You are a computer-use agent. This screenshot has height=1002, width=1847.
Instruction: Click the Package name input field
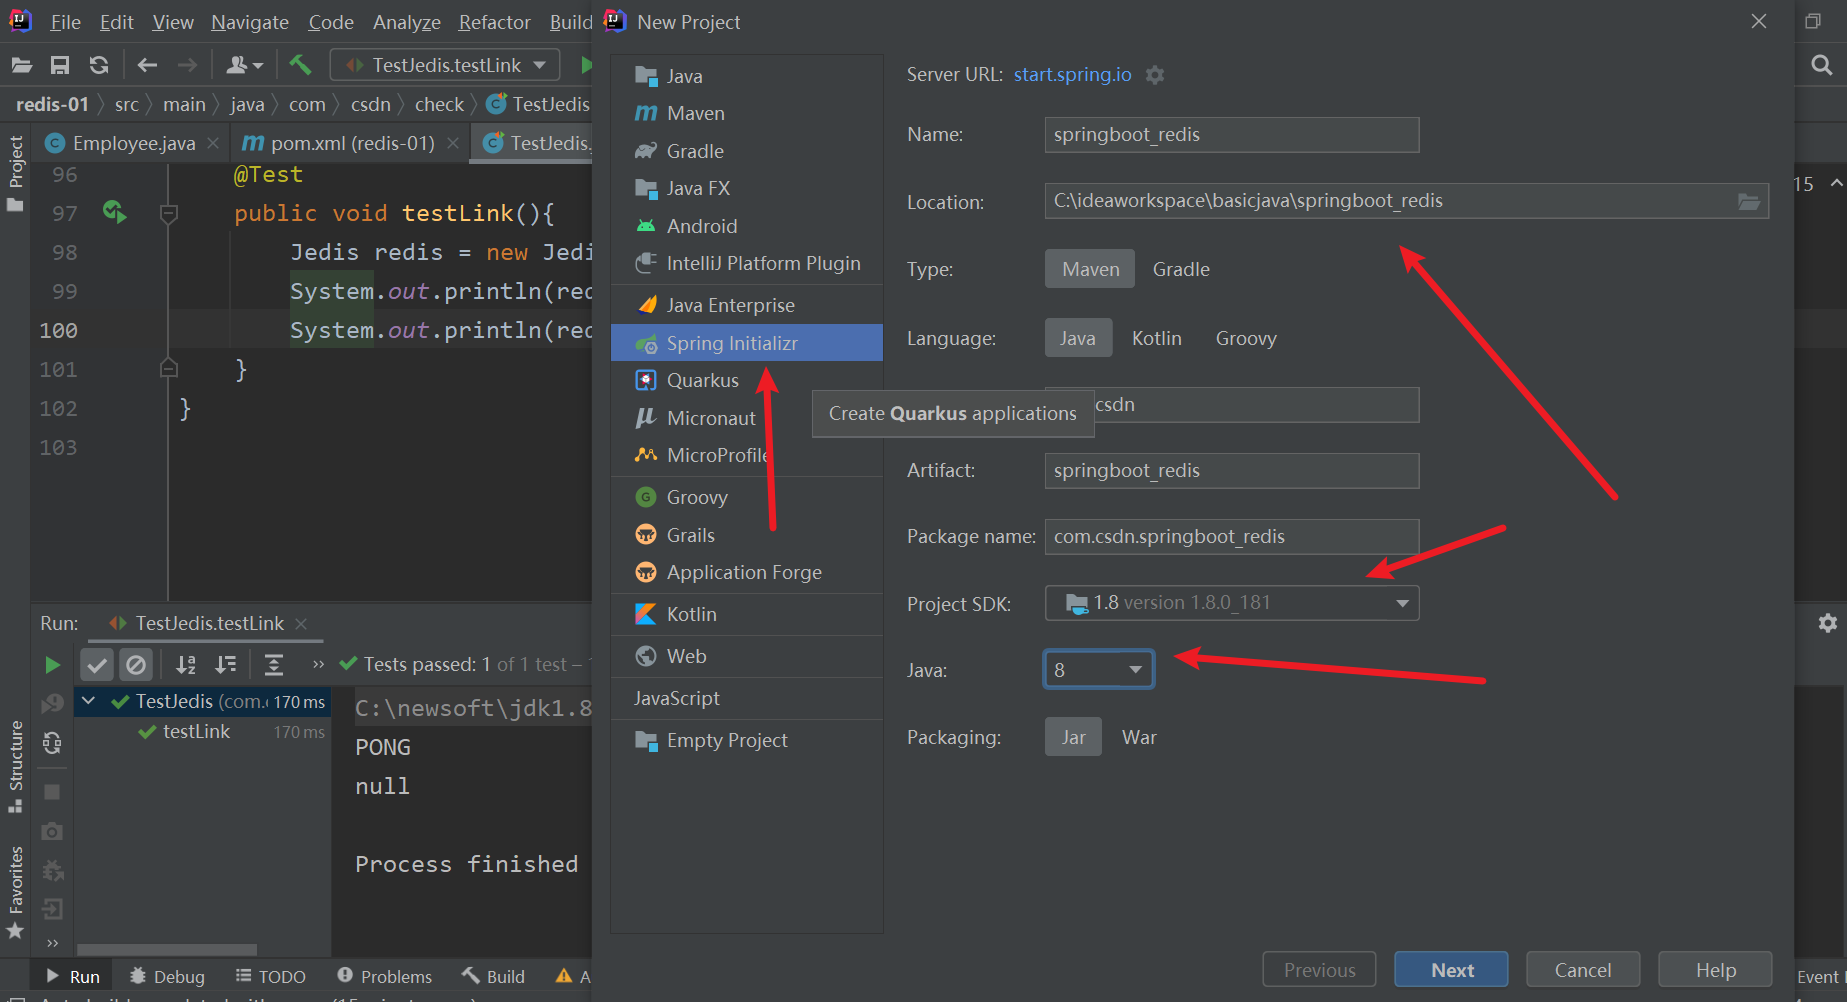click(x=1232, y=537)
